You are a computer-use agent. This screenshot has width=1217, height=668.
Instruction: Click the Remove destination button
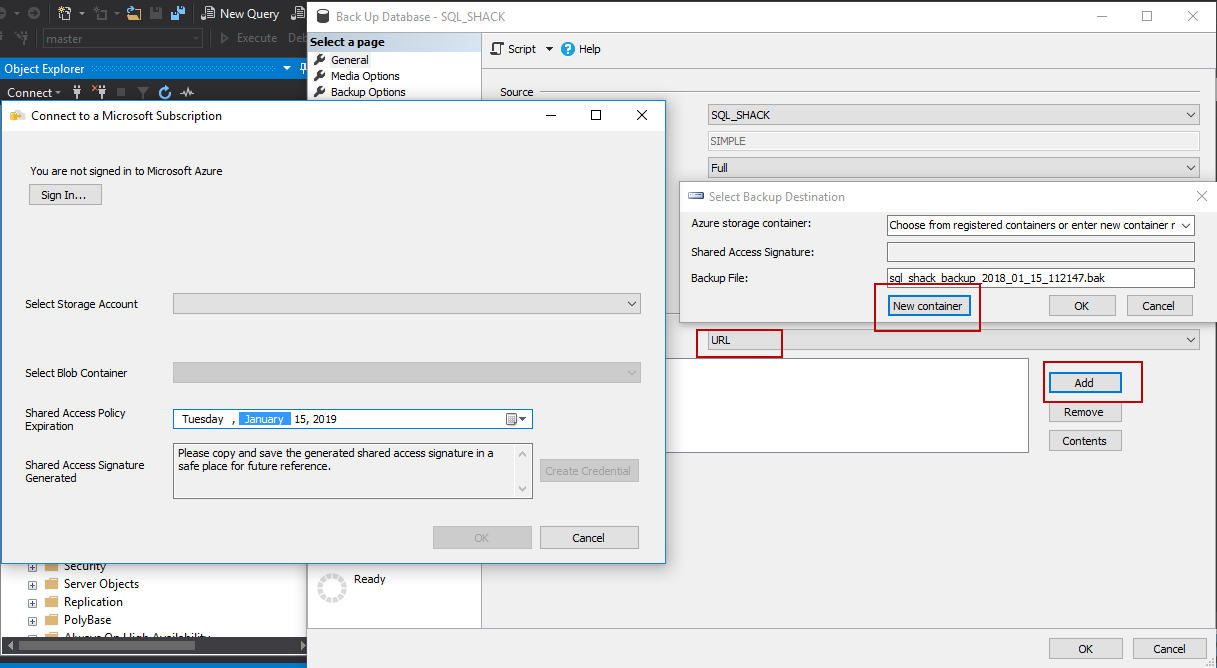[x=1085, y=412]
